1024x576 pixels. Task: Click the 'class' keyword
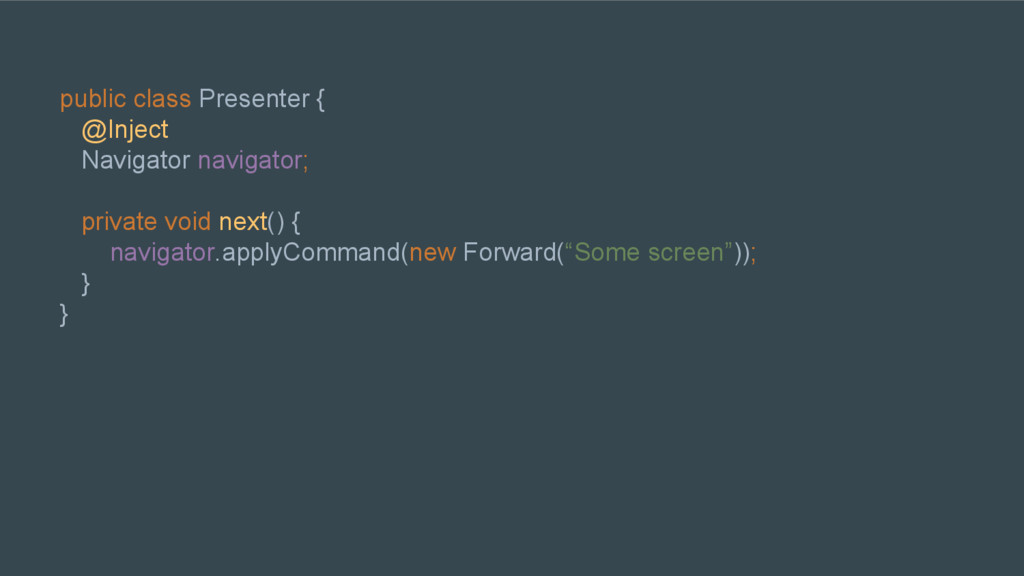[162, 99]
